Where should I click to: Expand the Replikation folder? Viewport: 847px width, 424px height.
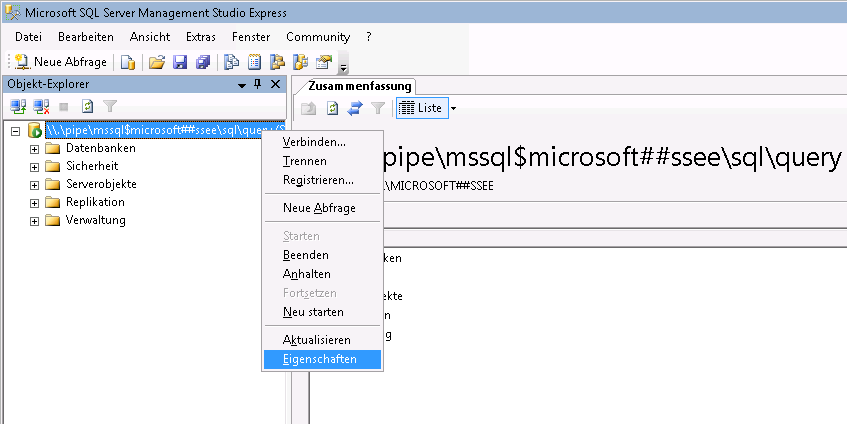pyautogui.click(x=35, y=203)
